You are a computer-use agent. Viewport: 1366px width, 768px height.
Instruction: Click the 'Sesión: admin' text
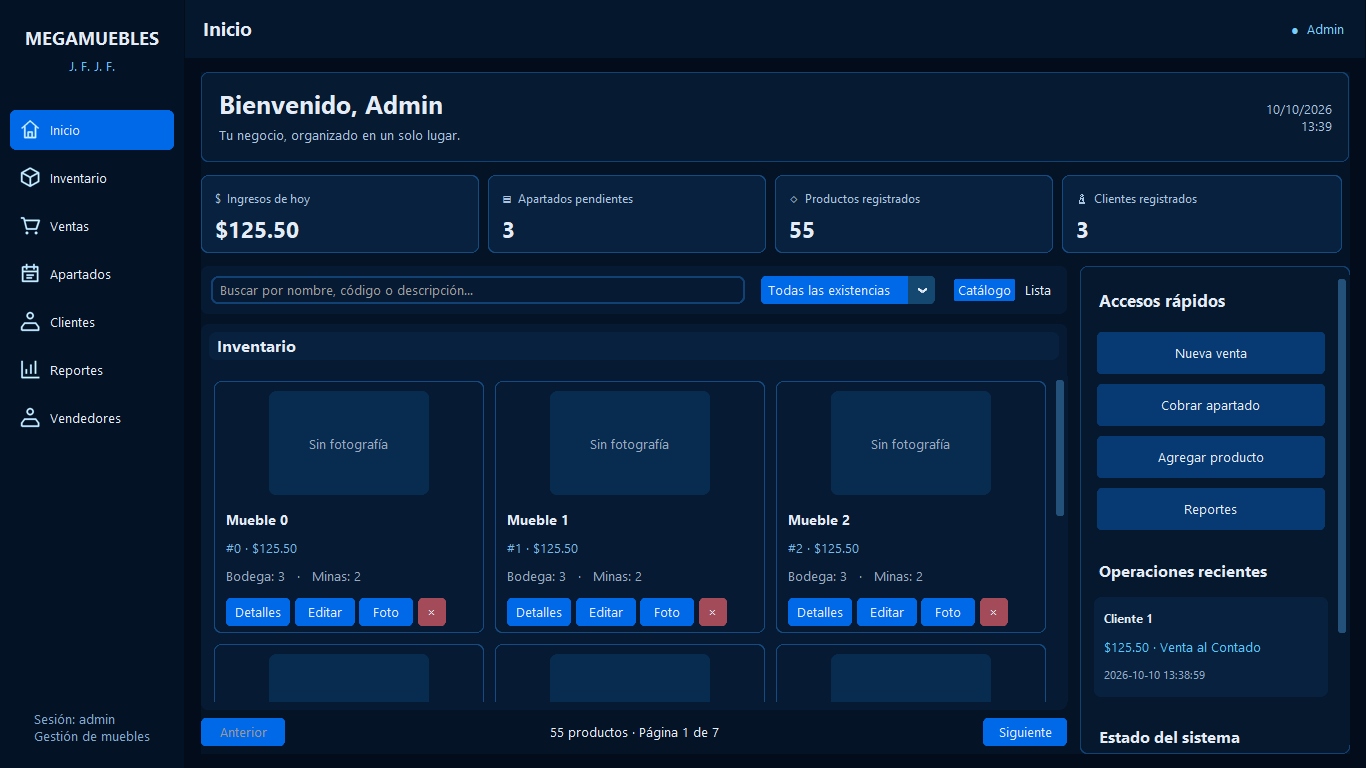(x=74, y=719)
